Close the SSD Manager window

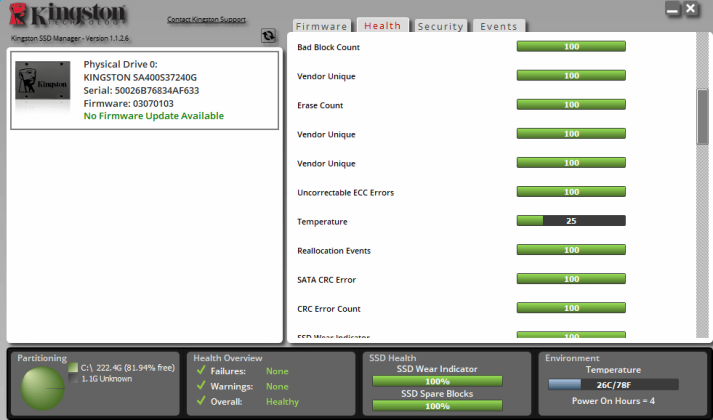tap(691, 9)
